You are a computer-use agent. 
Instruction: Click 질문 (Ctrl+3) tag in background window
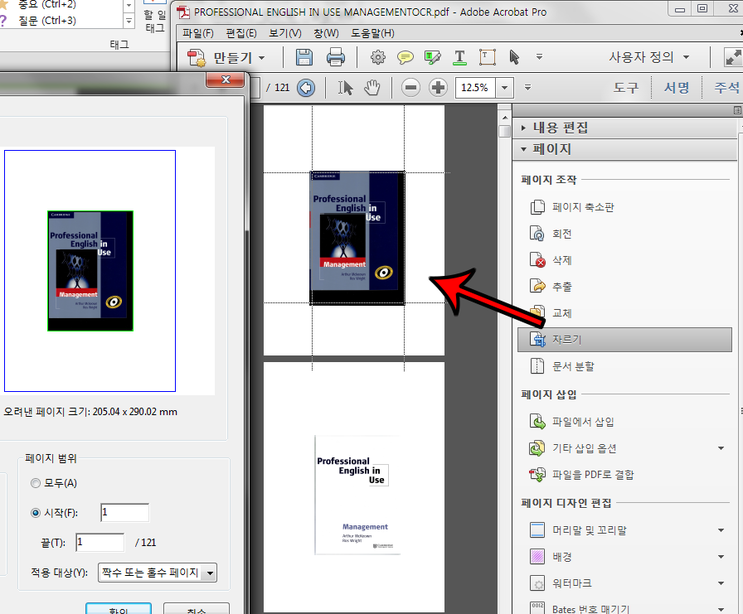click(47, 20)
